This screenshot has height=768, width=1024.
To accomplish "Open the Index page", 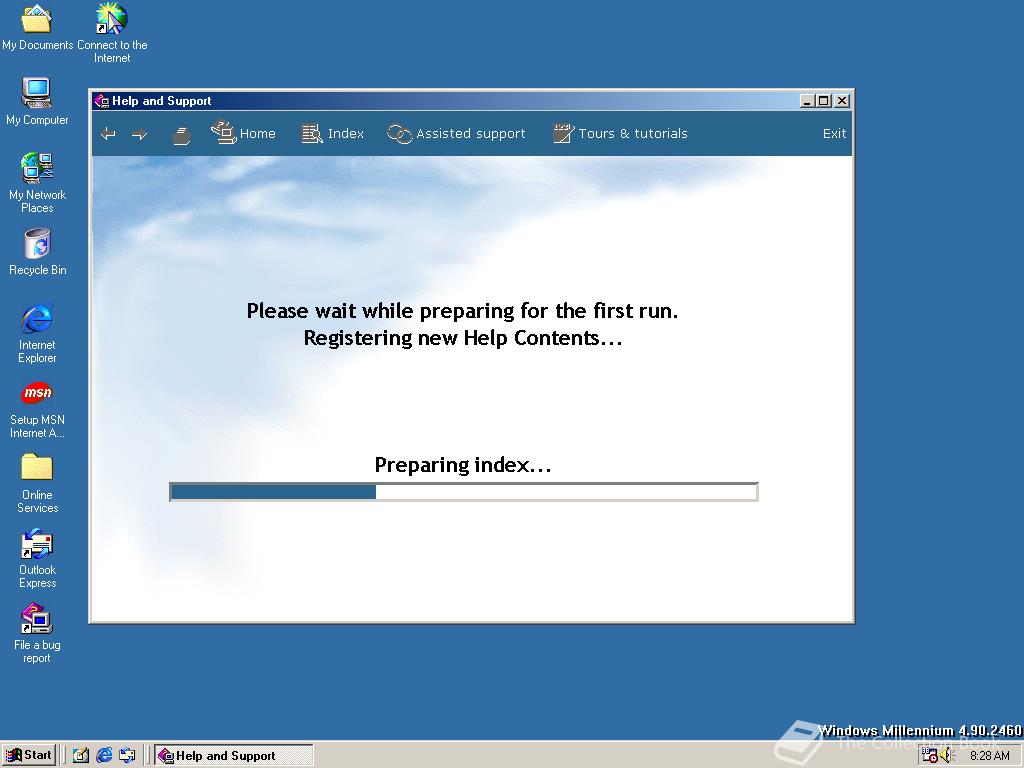I will [332, 133].
